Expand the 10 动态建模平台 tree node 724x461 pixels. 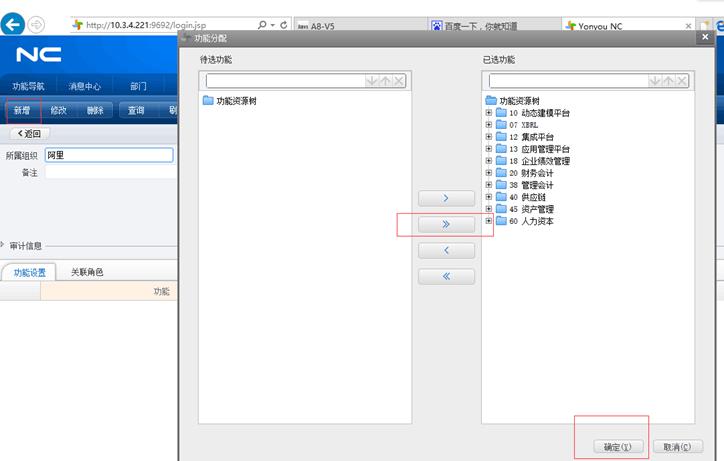pyautogui.click(x=489, y=113)
